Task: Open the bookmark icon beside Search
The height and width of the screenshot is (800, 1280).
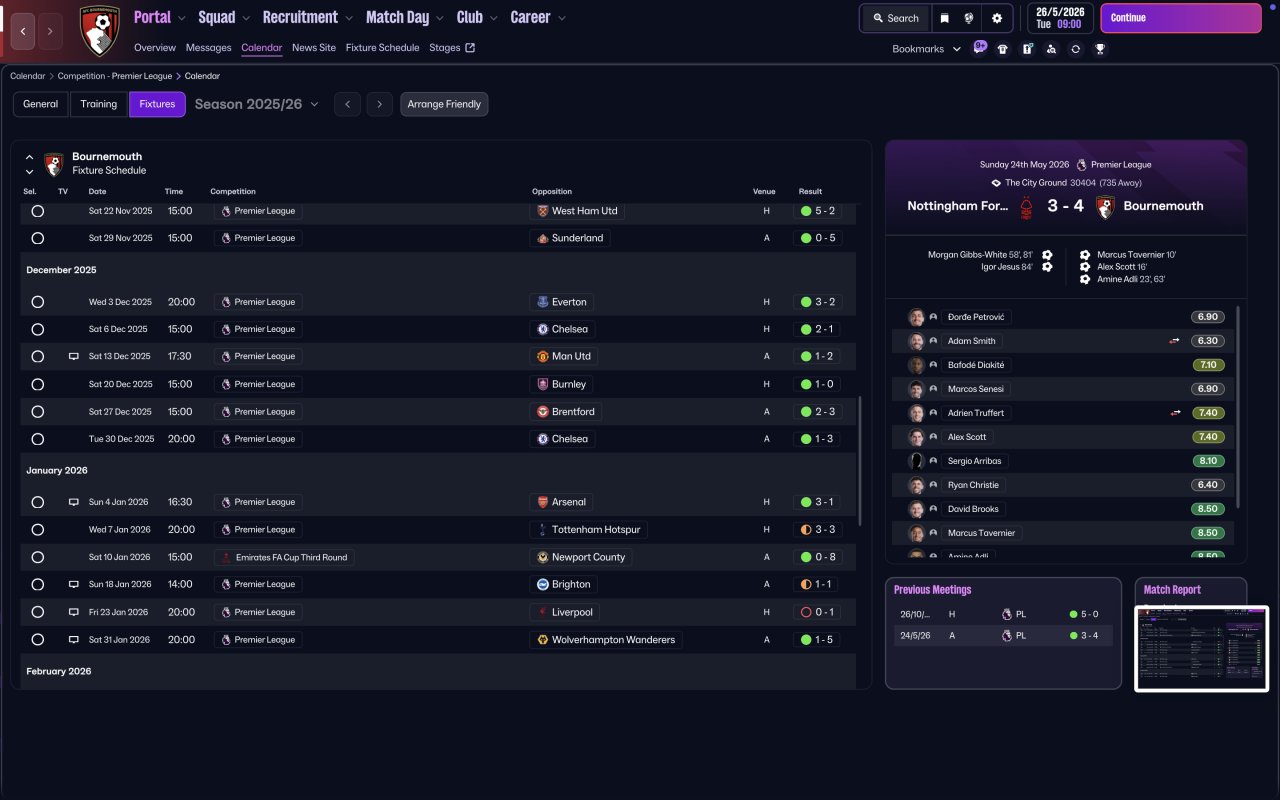Action: (x=944, y=18)
